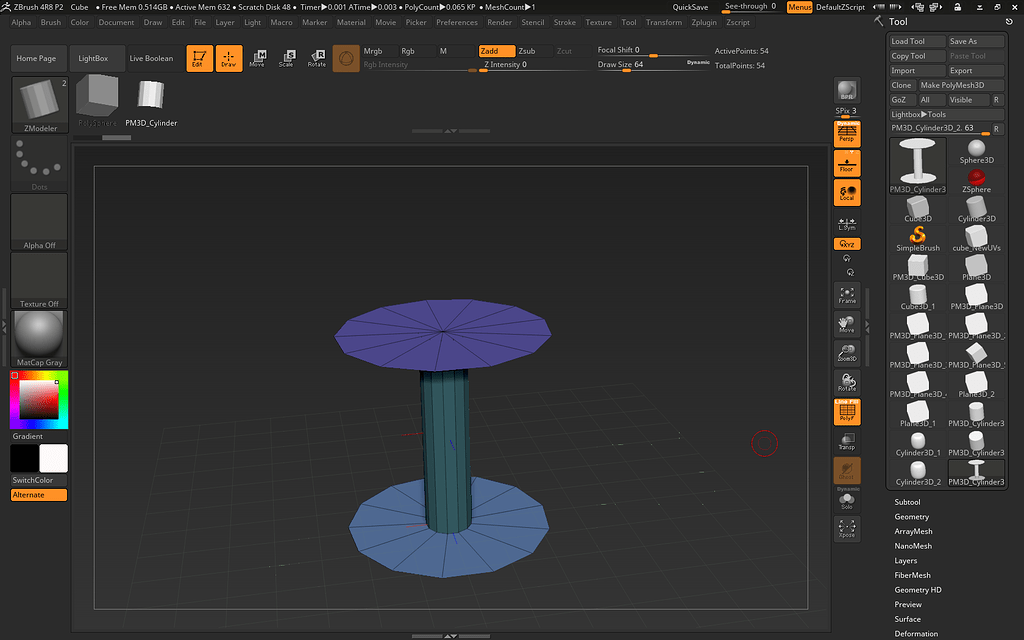Select the Move tool in the right shelf
Screen dimensions: 1024x640
(x=847, y=324)
